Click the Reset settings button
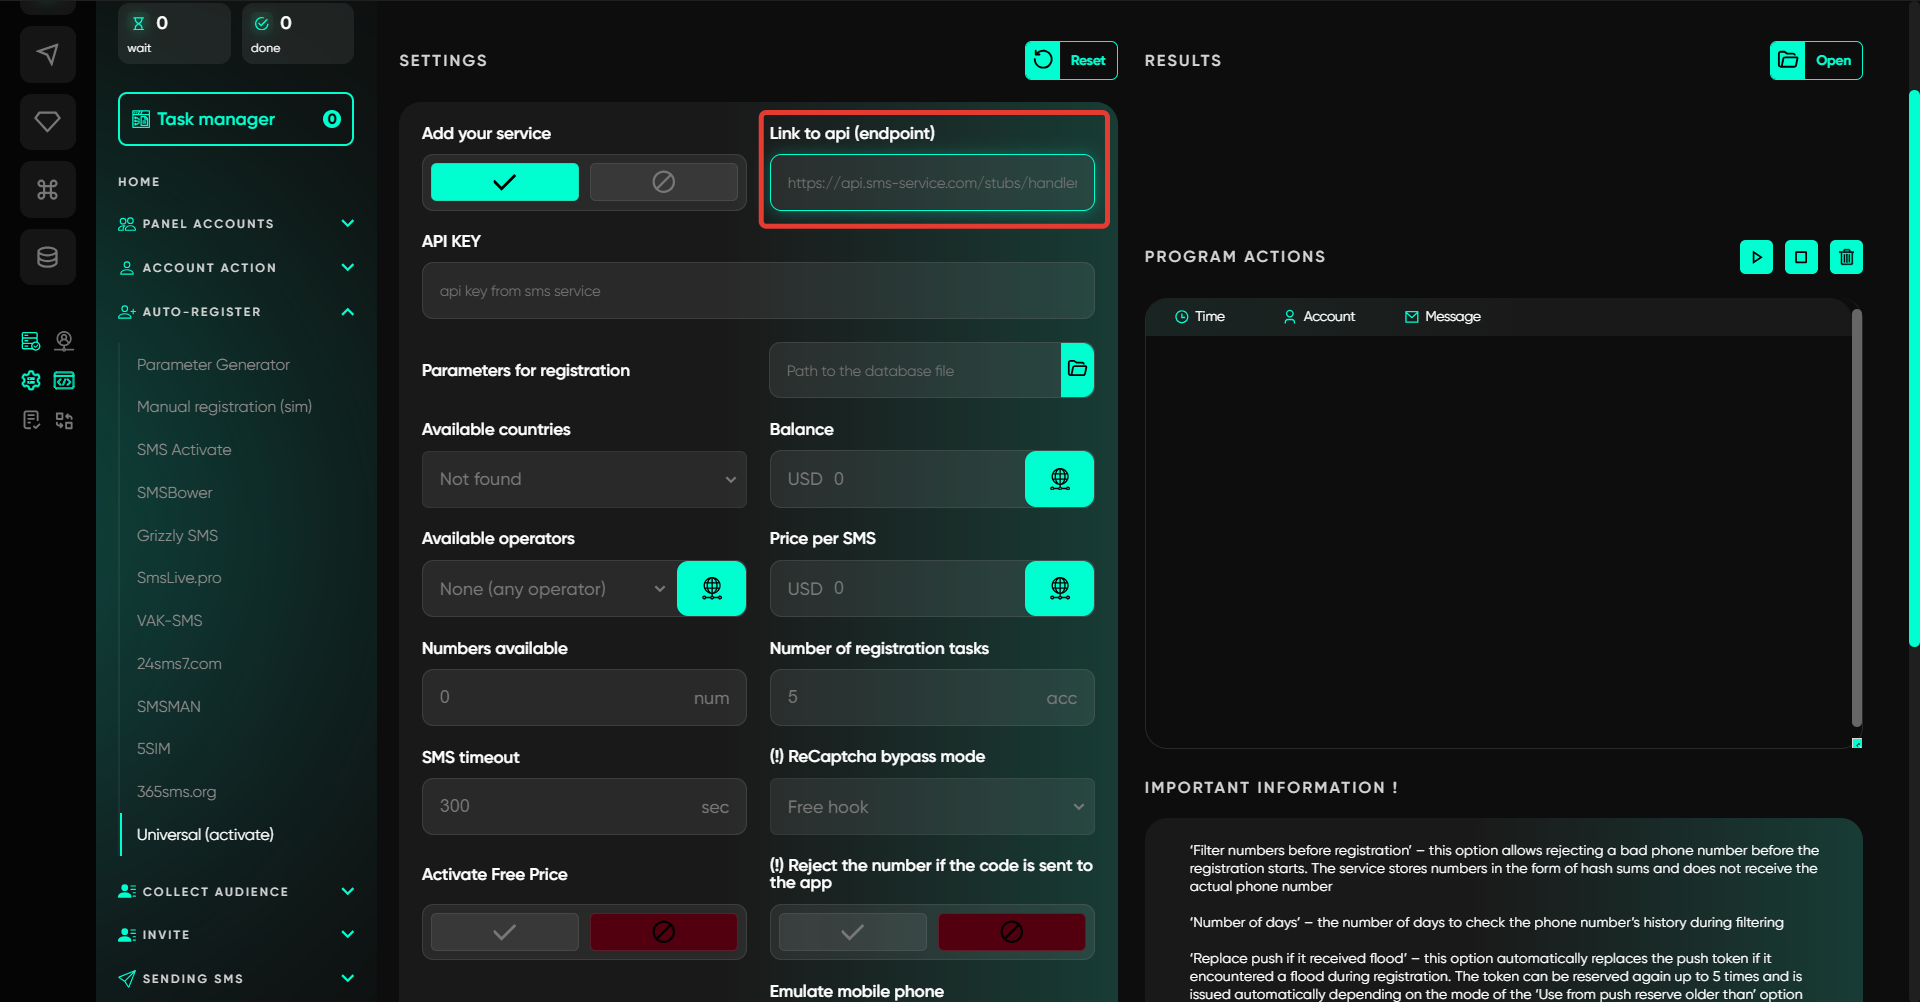The image size is (1920, 1002). click(1071, 60)
